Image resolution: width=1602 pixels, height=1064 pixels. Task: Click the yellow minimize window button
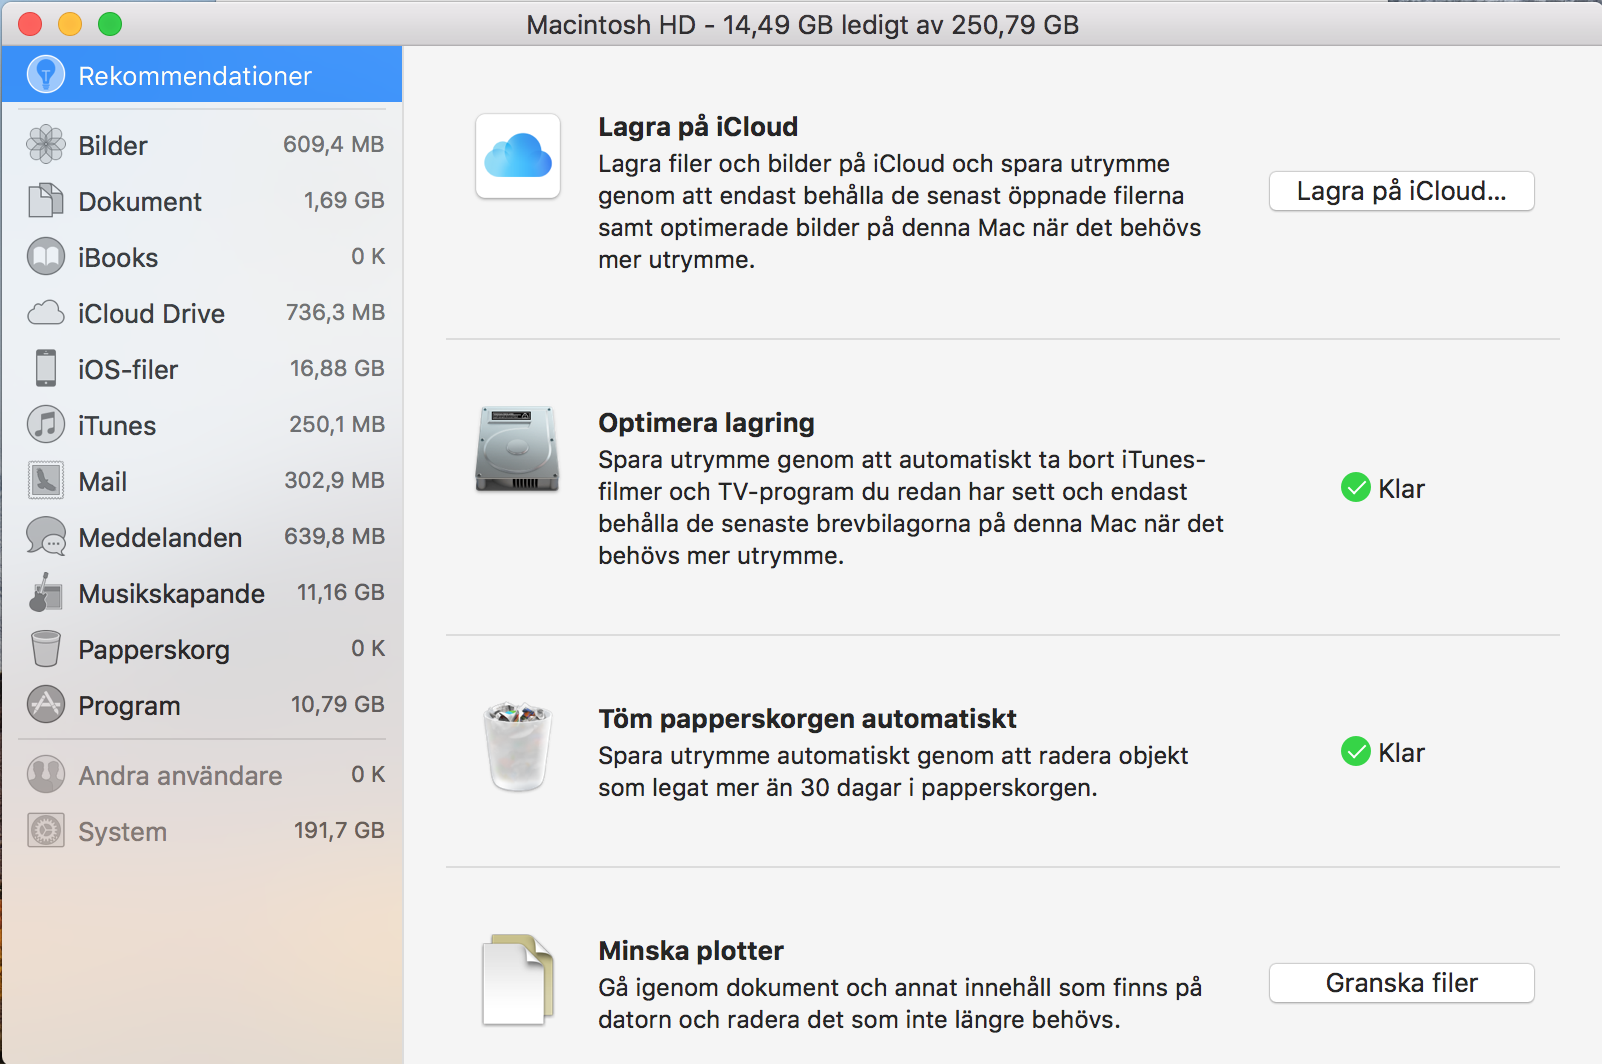70,24
